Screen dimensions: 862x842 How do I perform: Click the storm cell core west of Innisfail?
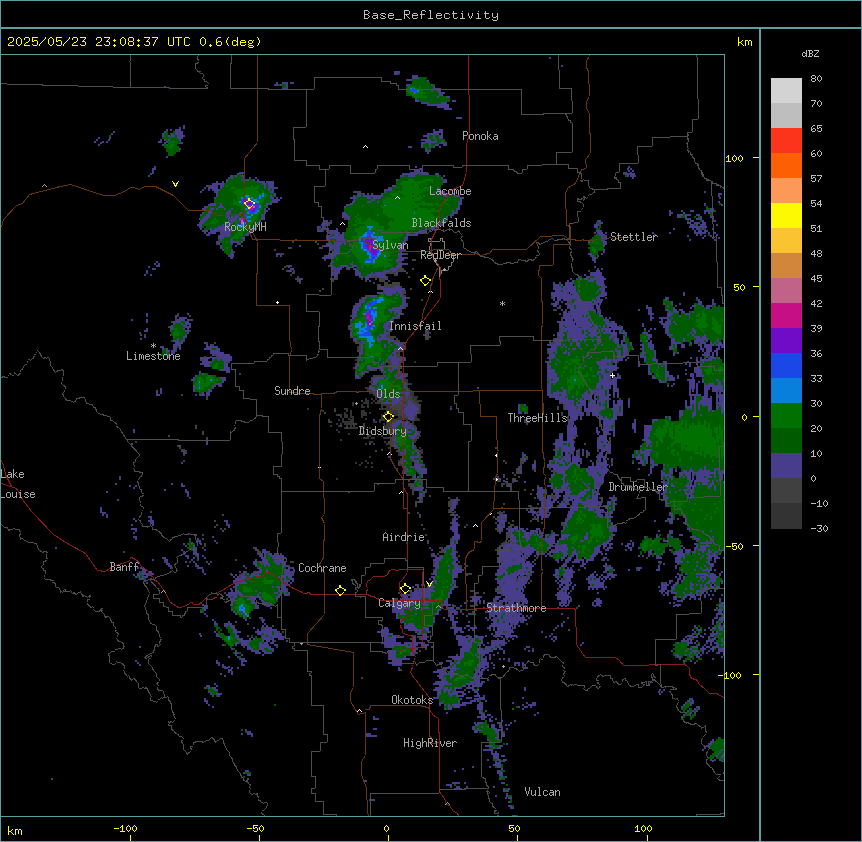point(368,319)
